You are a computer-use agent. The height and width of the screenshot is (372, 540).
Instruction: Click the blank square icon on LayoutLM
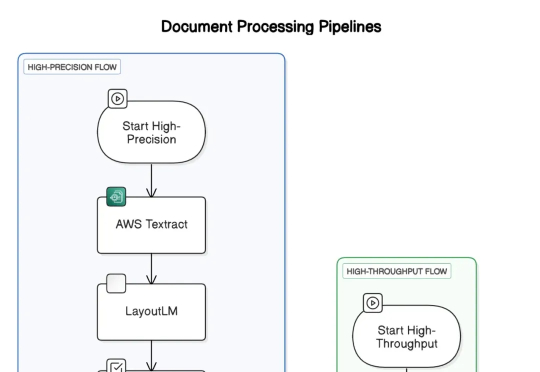pos(116,283)
